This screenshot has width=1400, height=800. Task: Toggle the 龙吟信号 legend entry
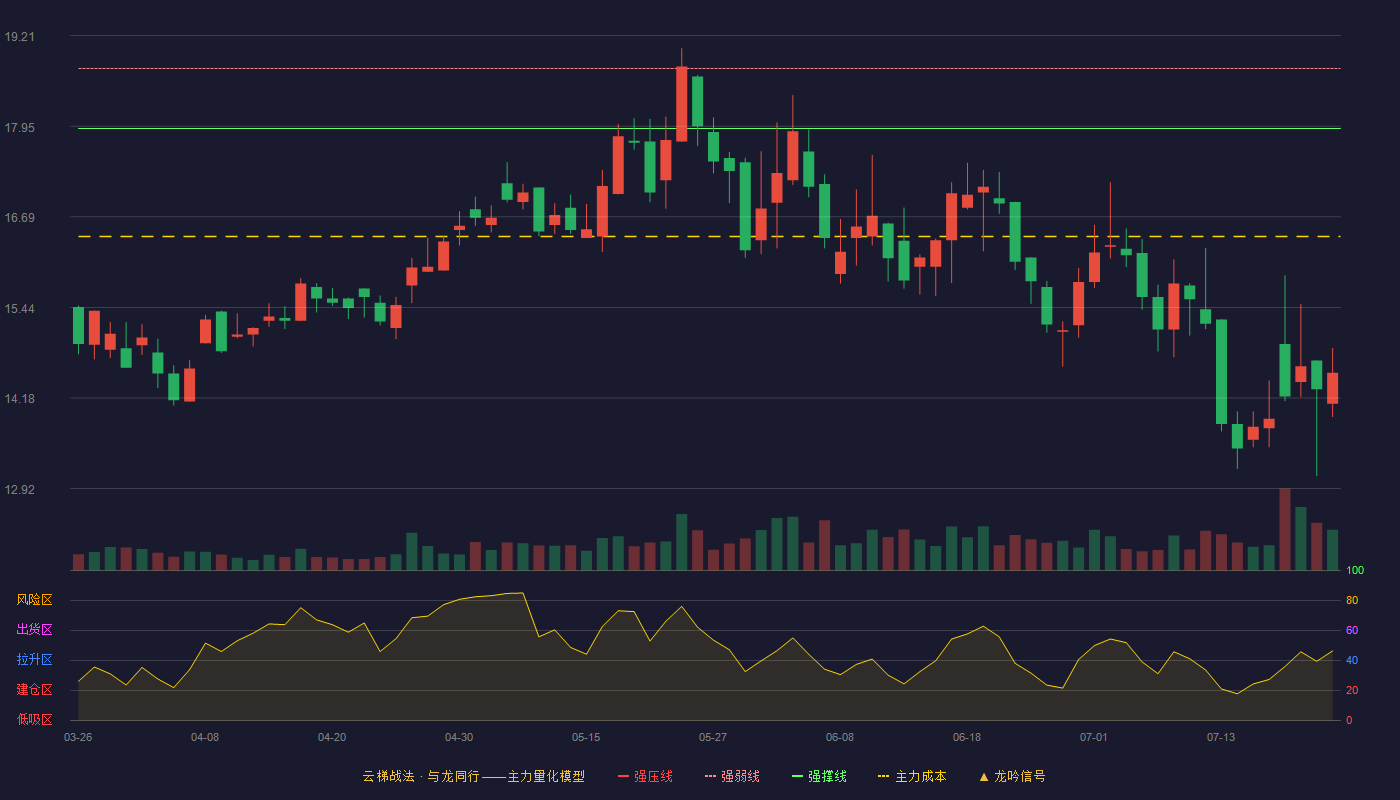click(1011, 776)
